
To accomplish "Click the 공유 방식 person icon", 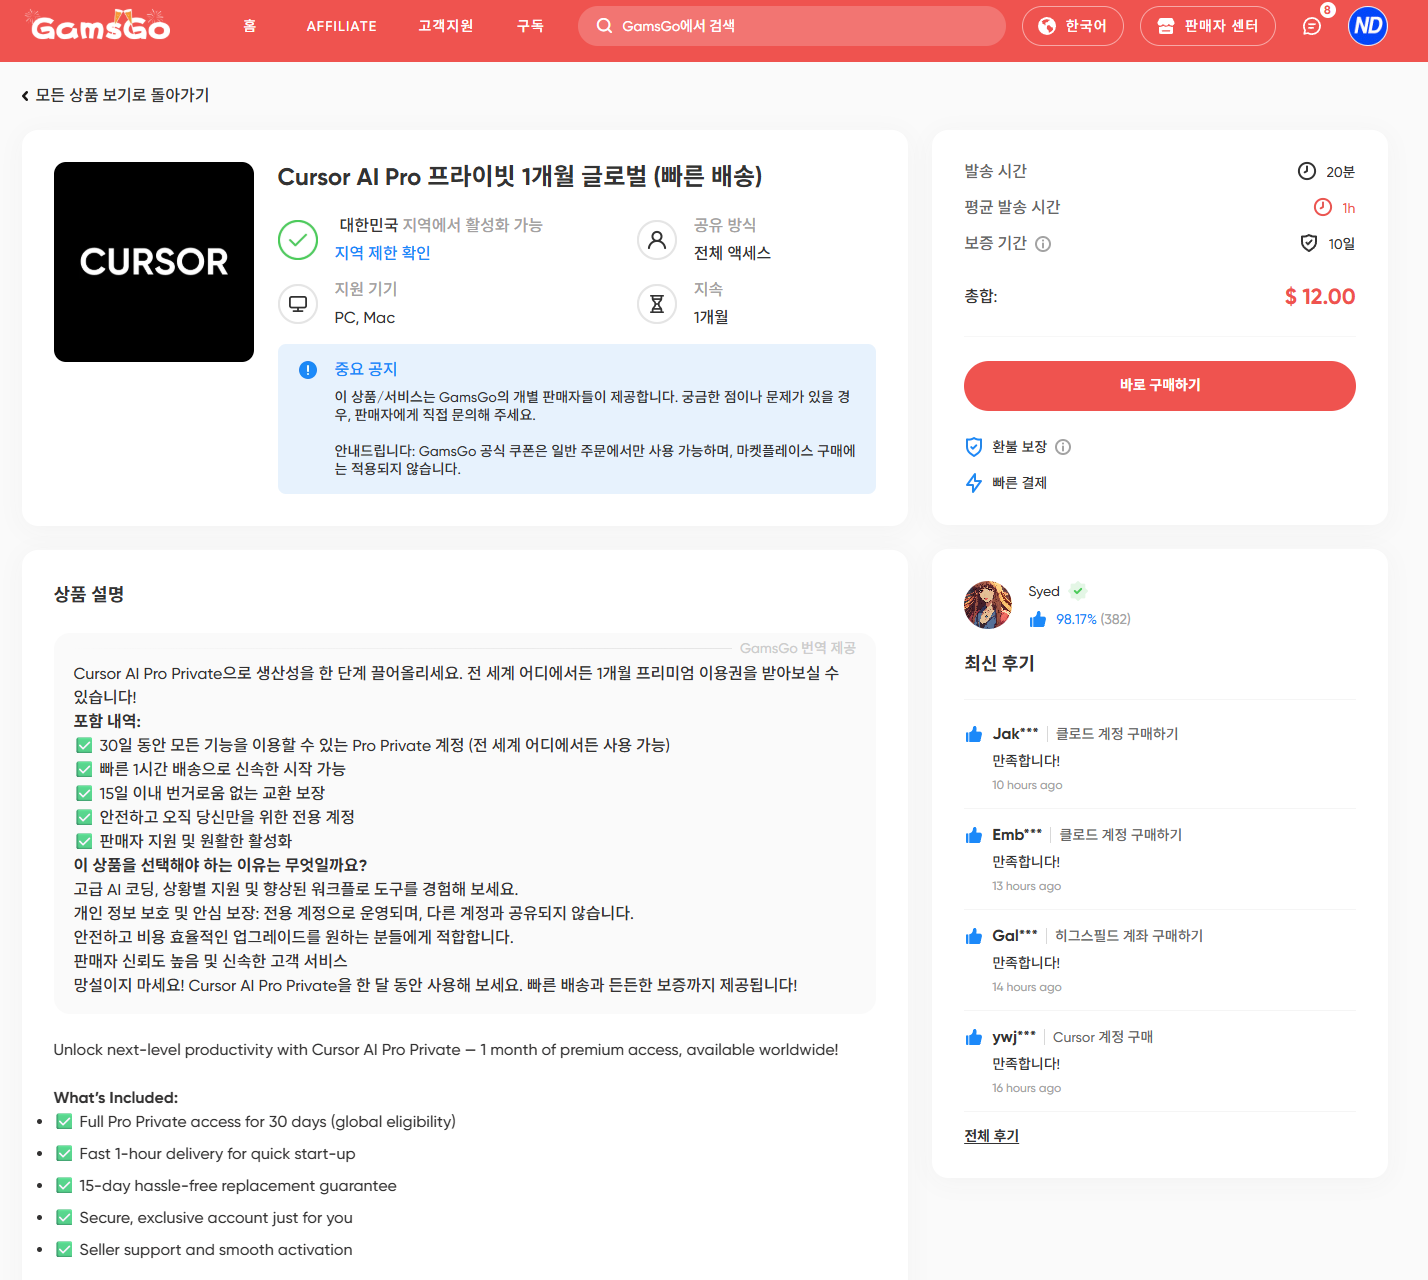I will pyautogui.click(x=657, y=240).
